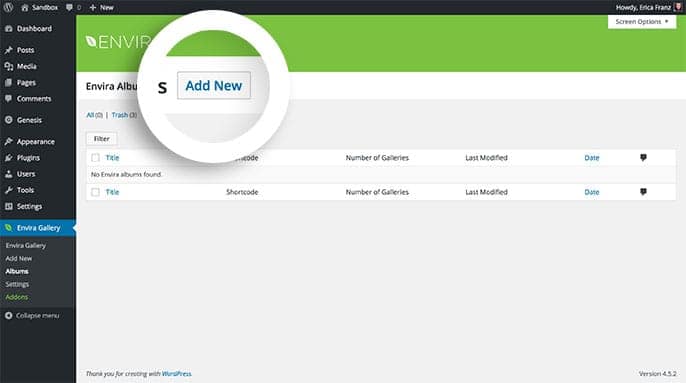686x383 pixels.
Task: Open Plugins in the sidebar
Action: (x=28, y=158)
